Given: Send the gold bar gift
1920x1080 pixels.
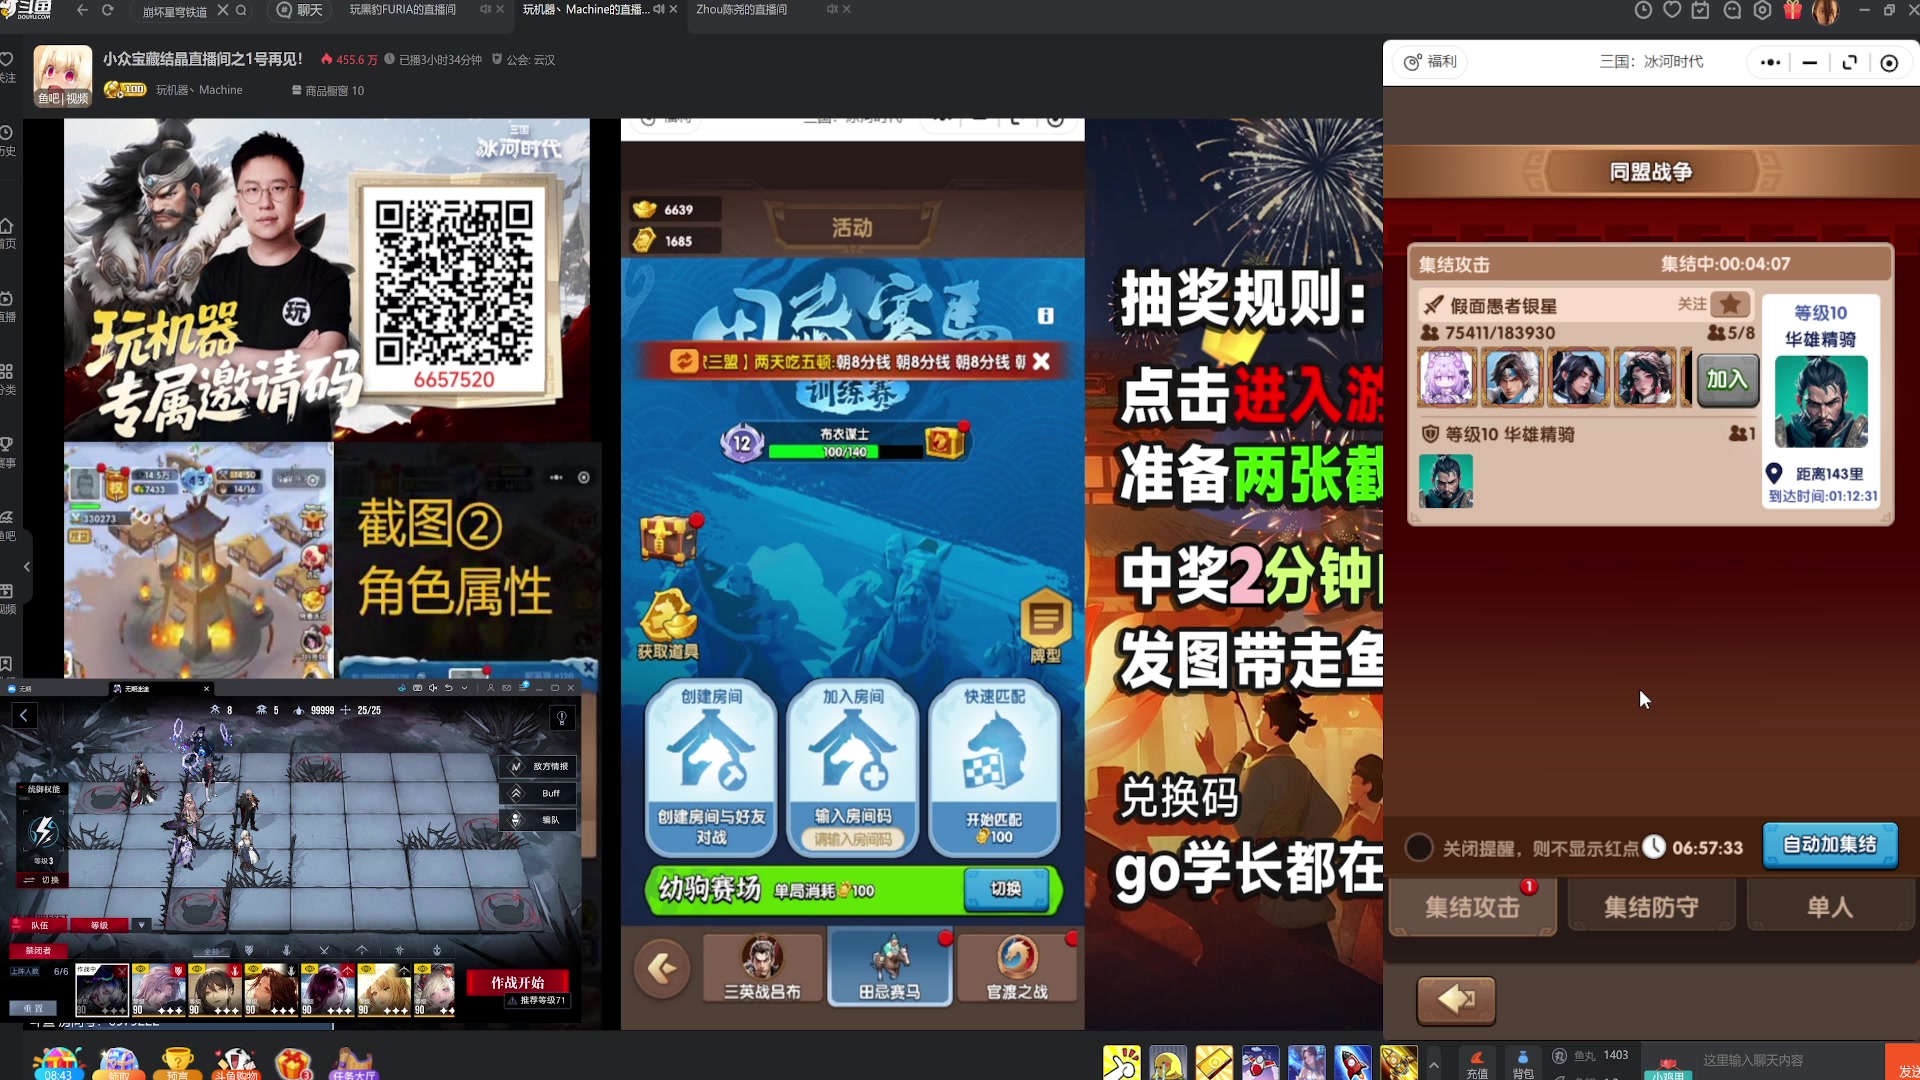Looking at the screenshot, I should (1214, 1062).
